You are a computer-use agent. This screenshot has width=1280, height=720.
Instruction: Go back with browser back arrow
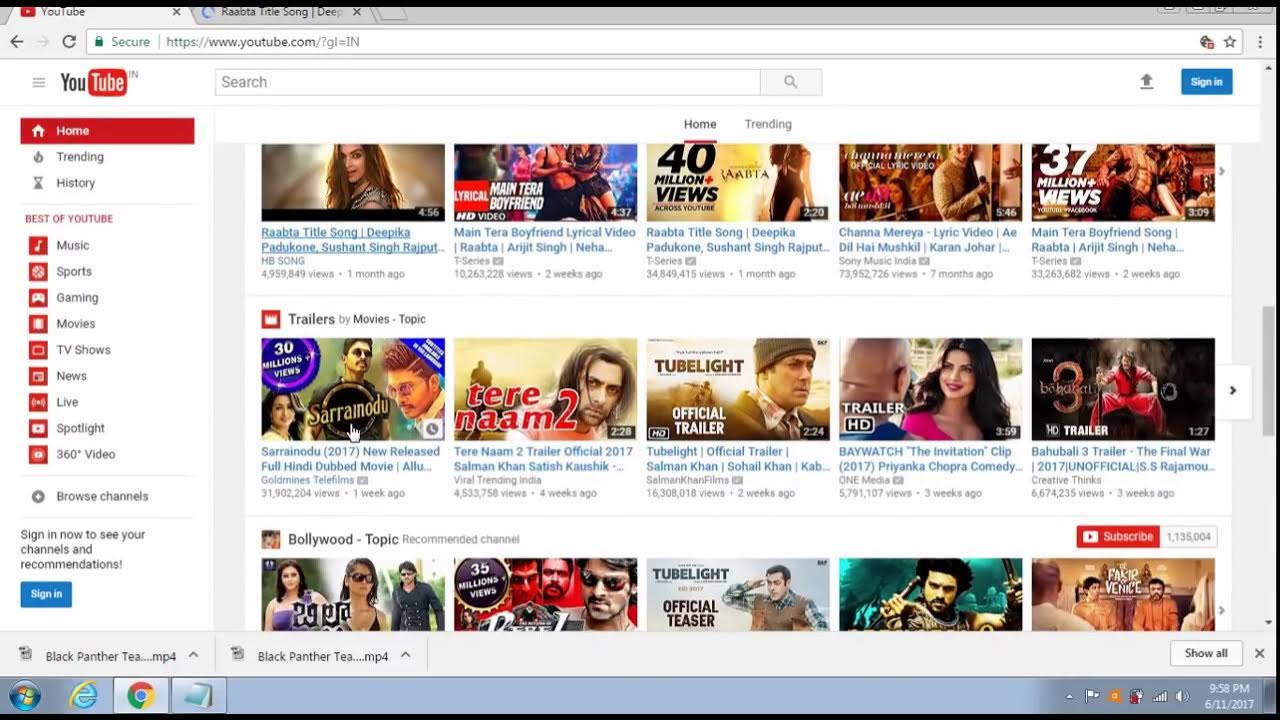16,42
